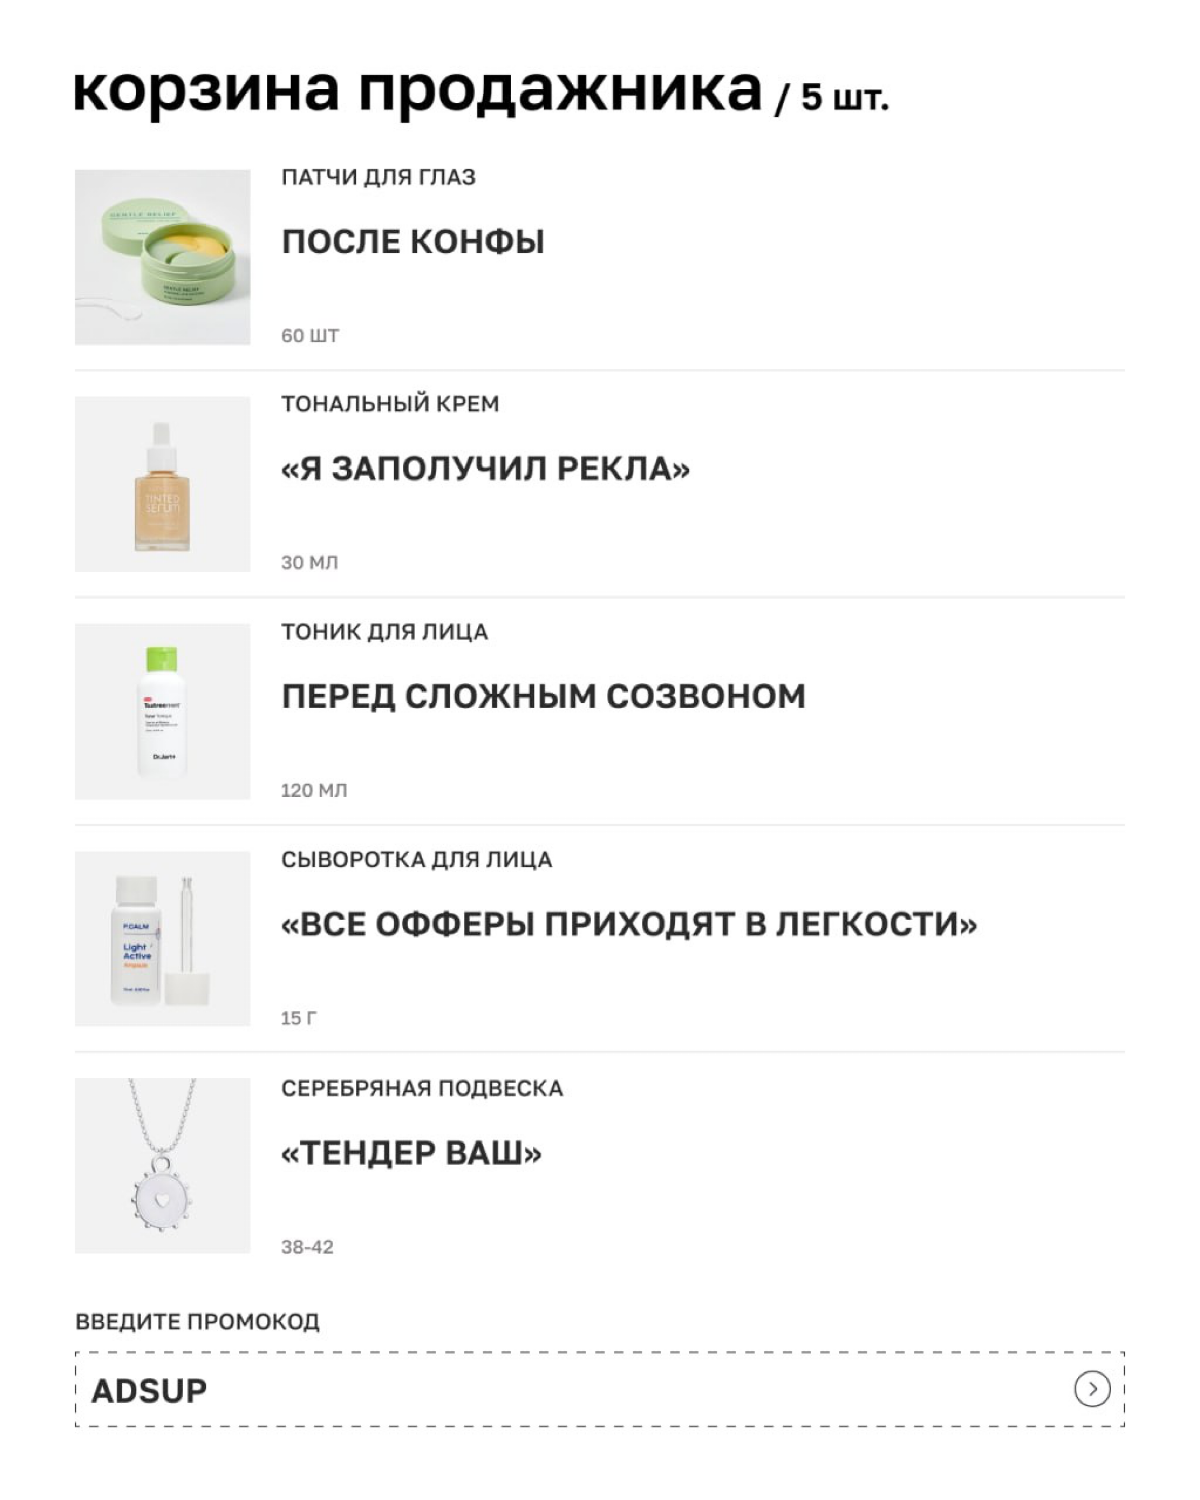
Task: Click the 120 МЛ volume label of the toner
Action: tap(315, 789)
